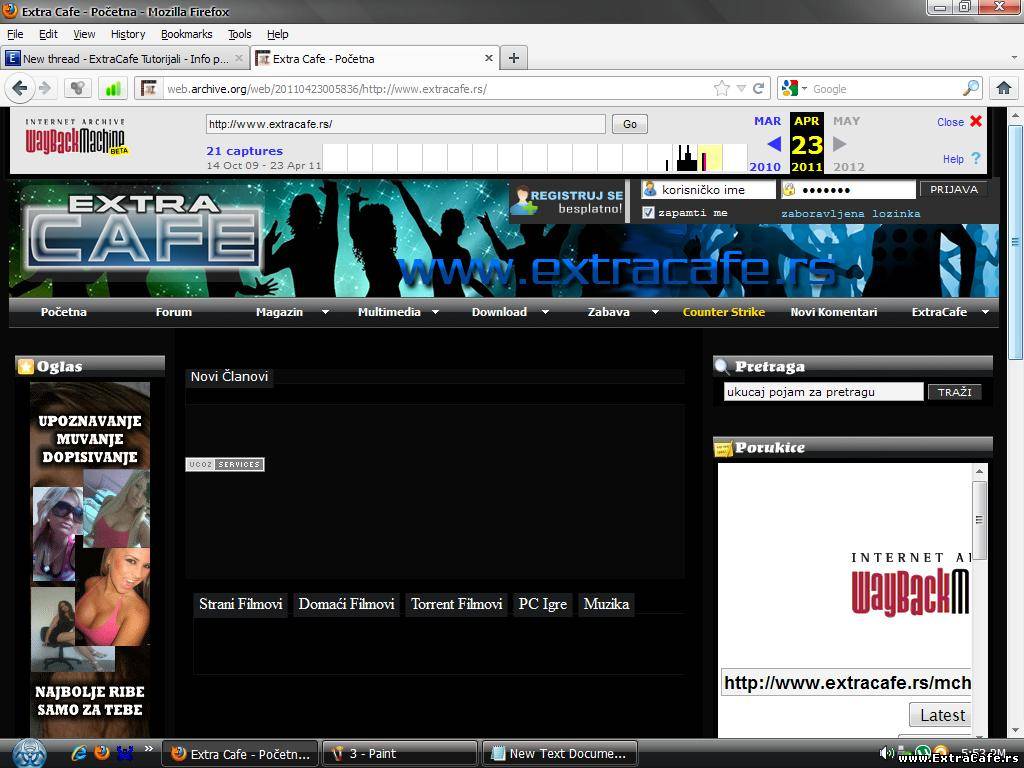Open the Tools menu
1024x768 pixels.
coord(240,34)
